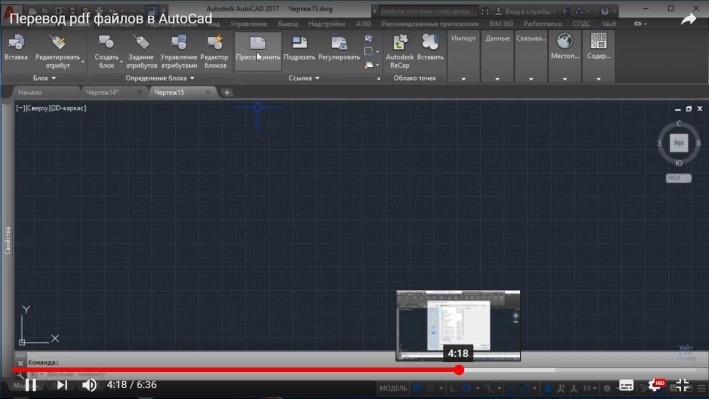This screenshot has height=399, width=709.
Task: Open annotation scale 1:1 dropdown
Action: point(589,388)
